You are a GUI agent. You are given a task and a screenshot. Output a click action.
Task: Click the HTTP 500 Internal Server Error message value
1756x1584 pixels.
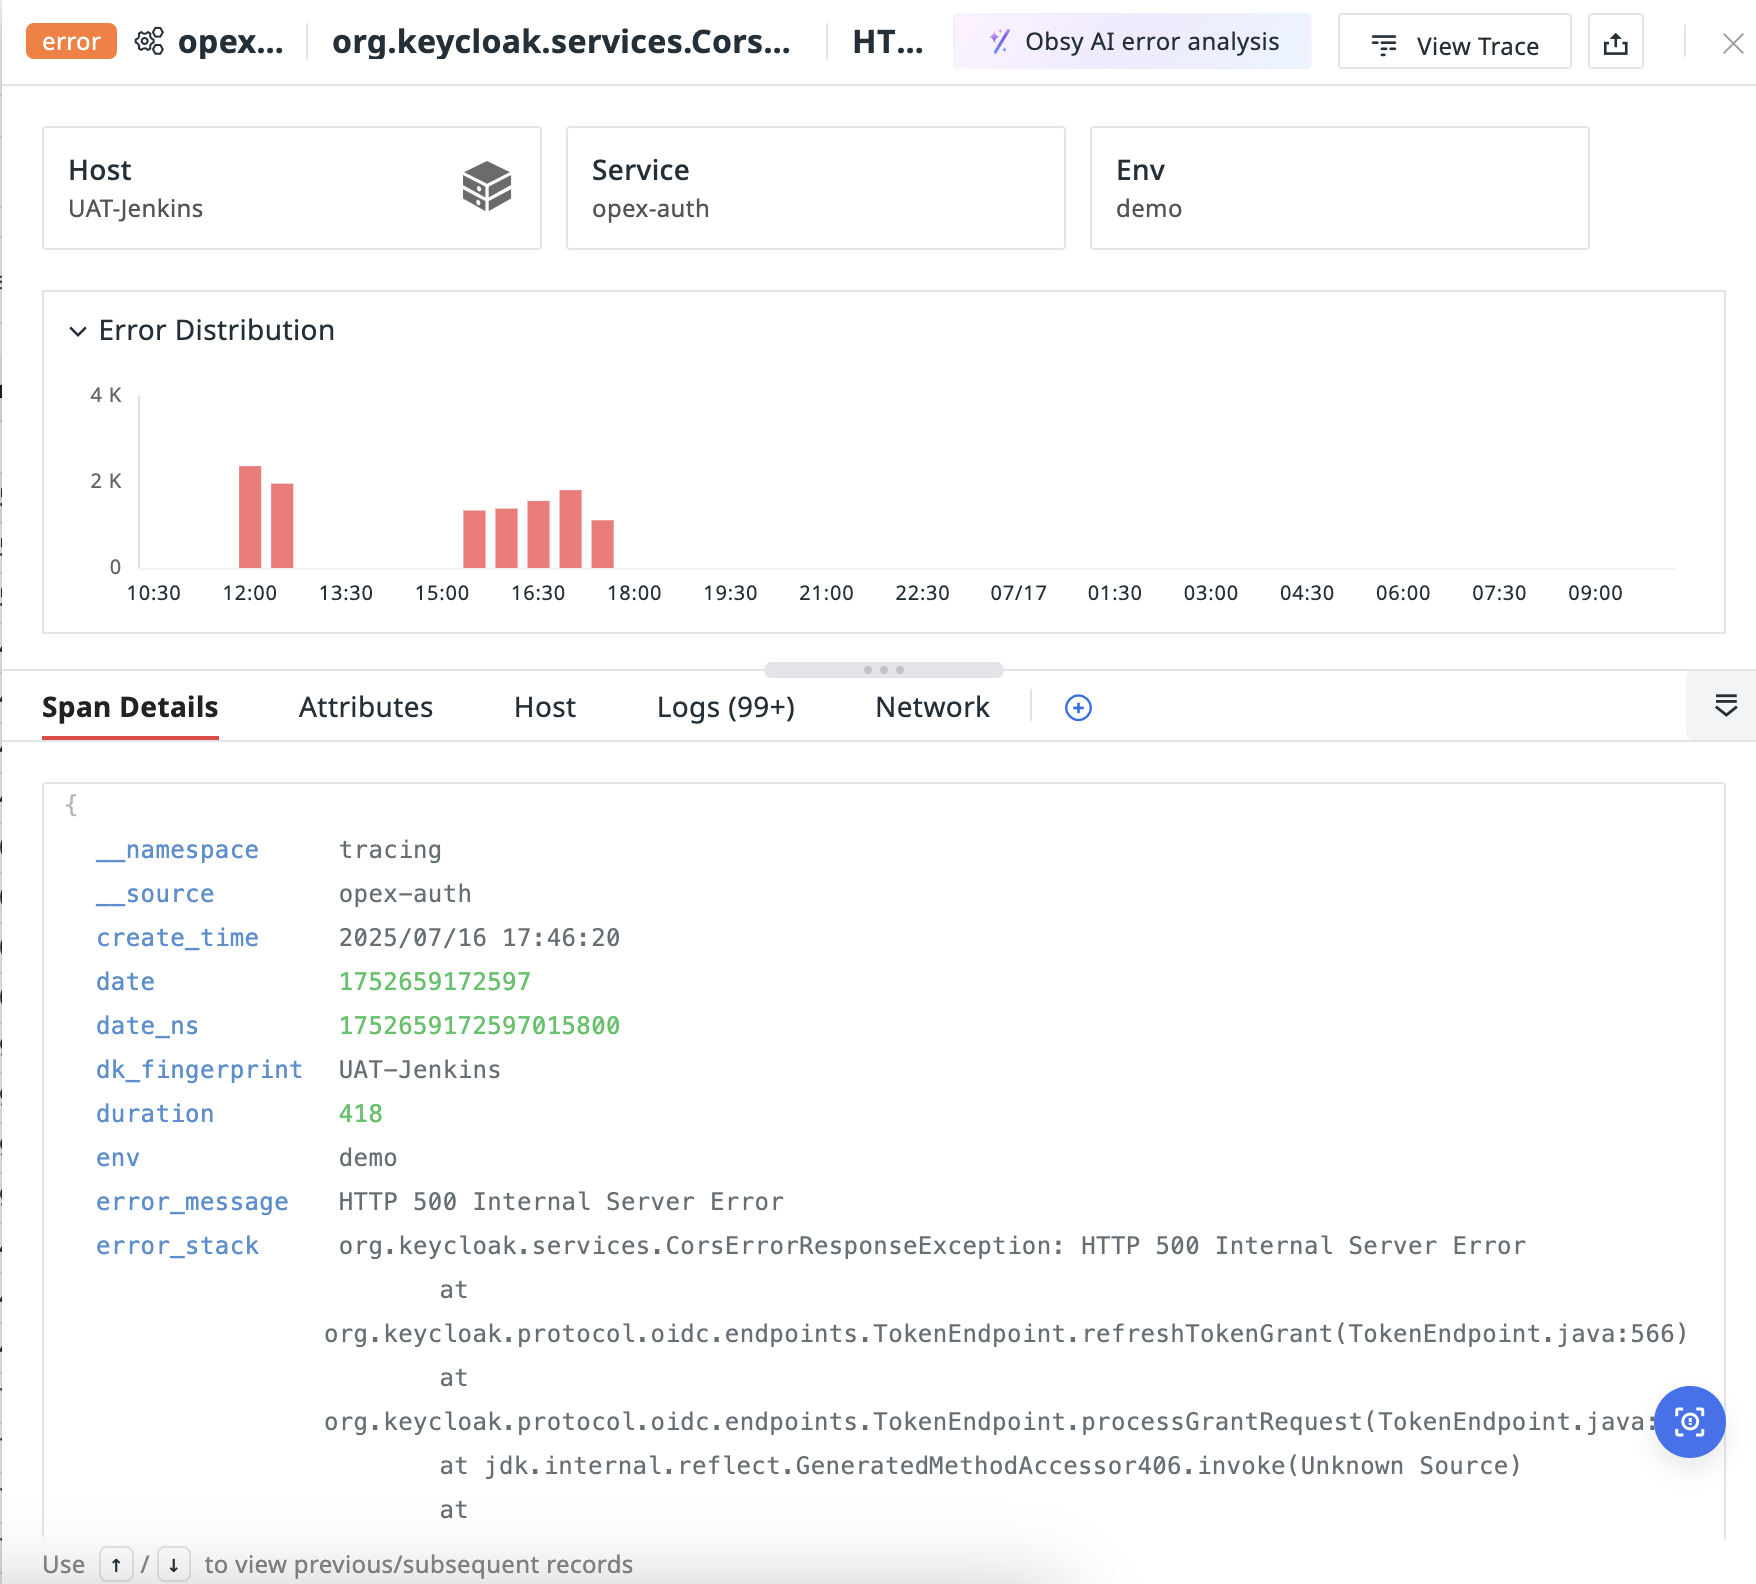[x=561, y=1202]
